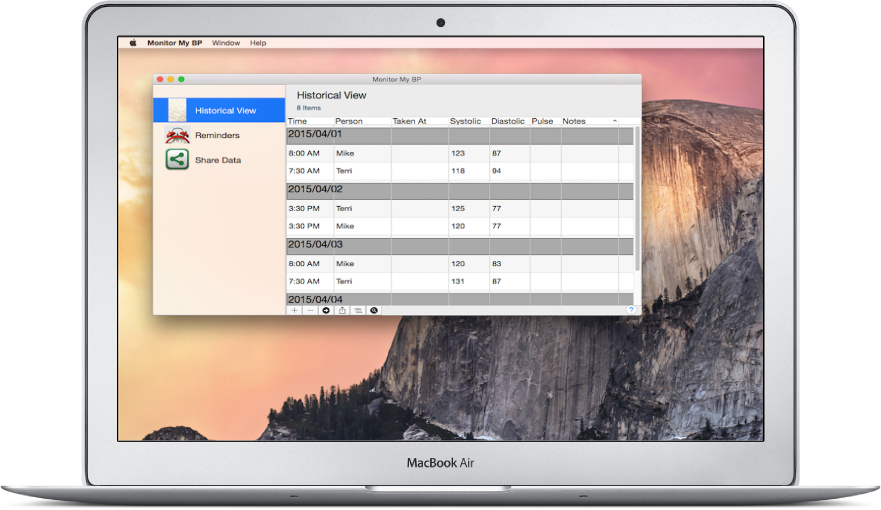The image size is (881, 510).
Task: Click systolic value 131
Action: (458, 281)
